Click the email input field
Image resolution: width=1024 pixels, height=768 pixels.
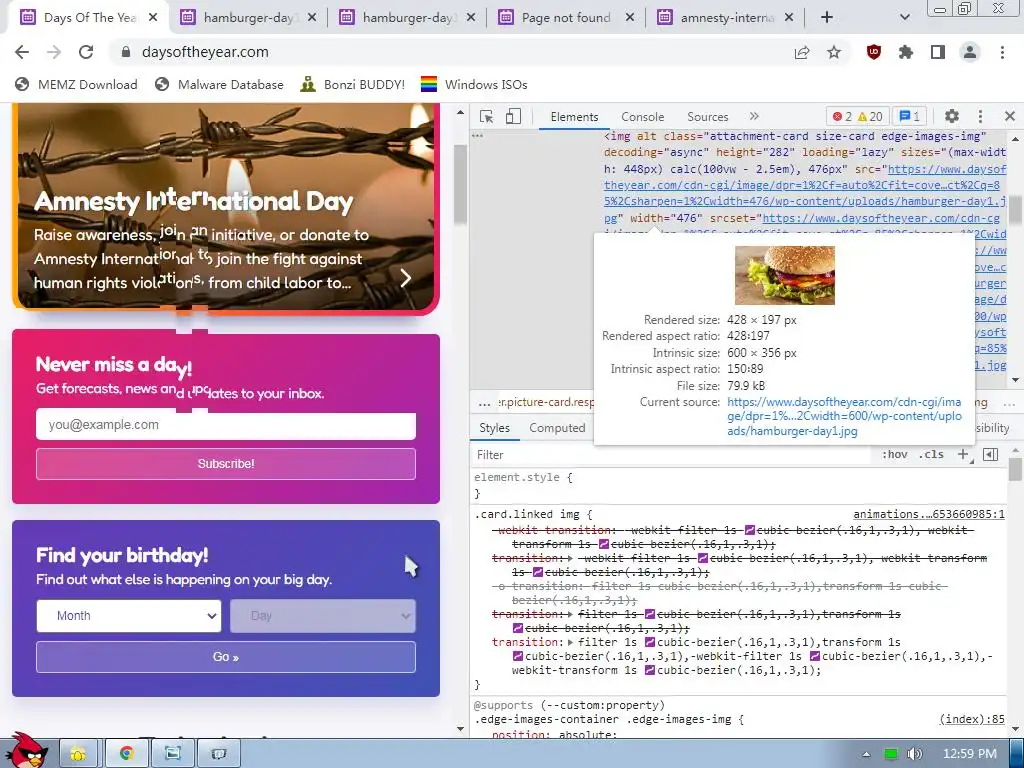226,425
